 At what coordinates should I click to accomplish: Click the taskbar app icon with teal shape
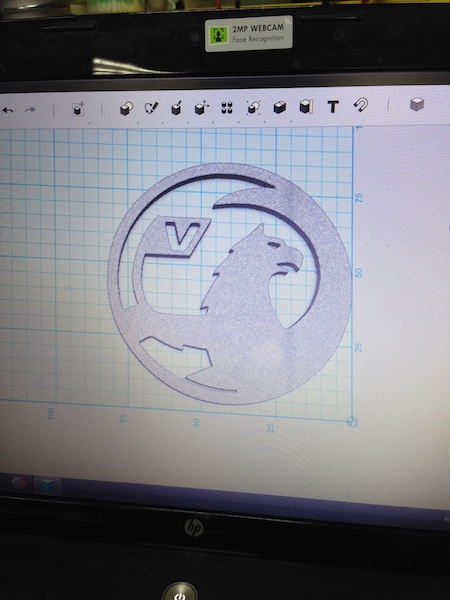48,486
